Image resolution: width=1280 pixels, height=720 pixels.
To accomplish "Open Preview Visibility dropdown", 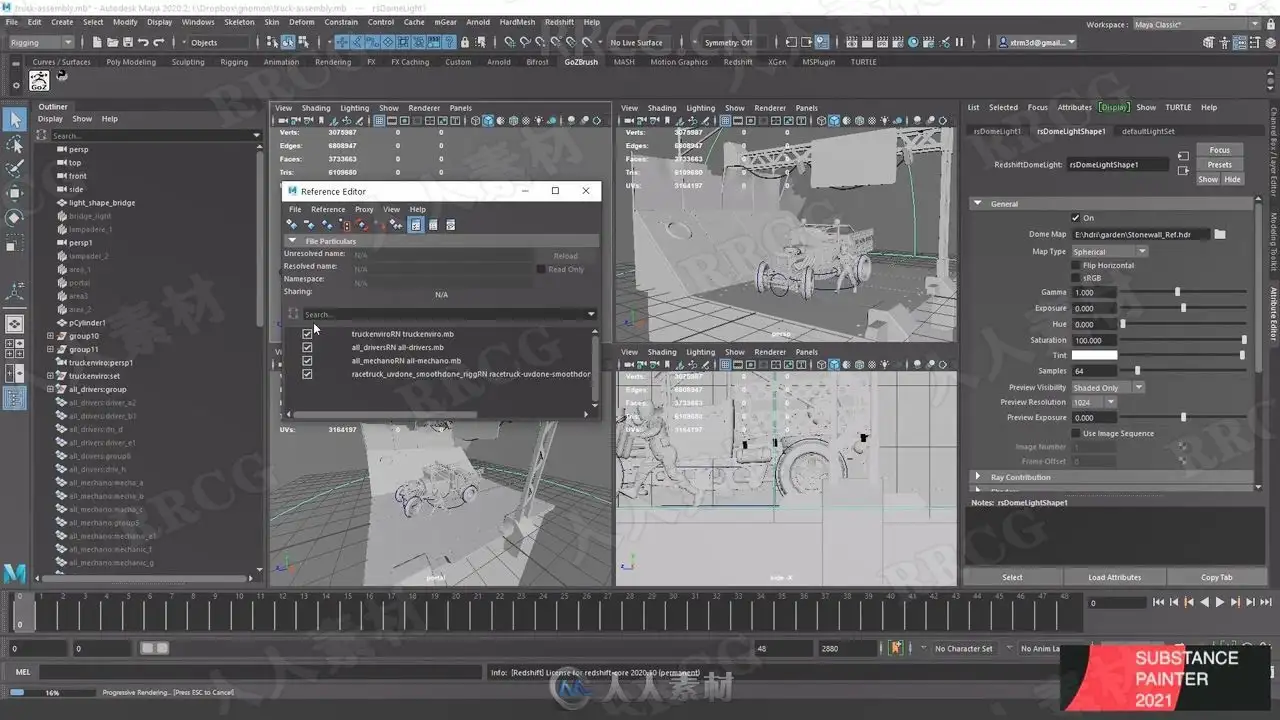I will pyautogui.click(x=1107, y=387).
